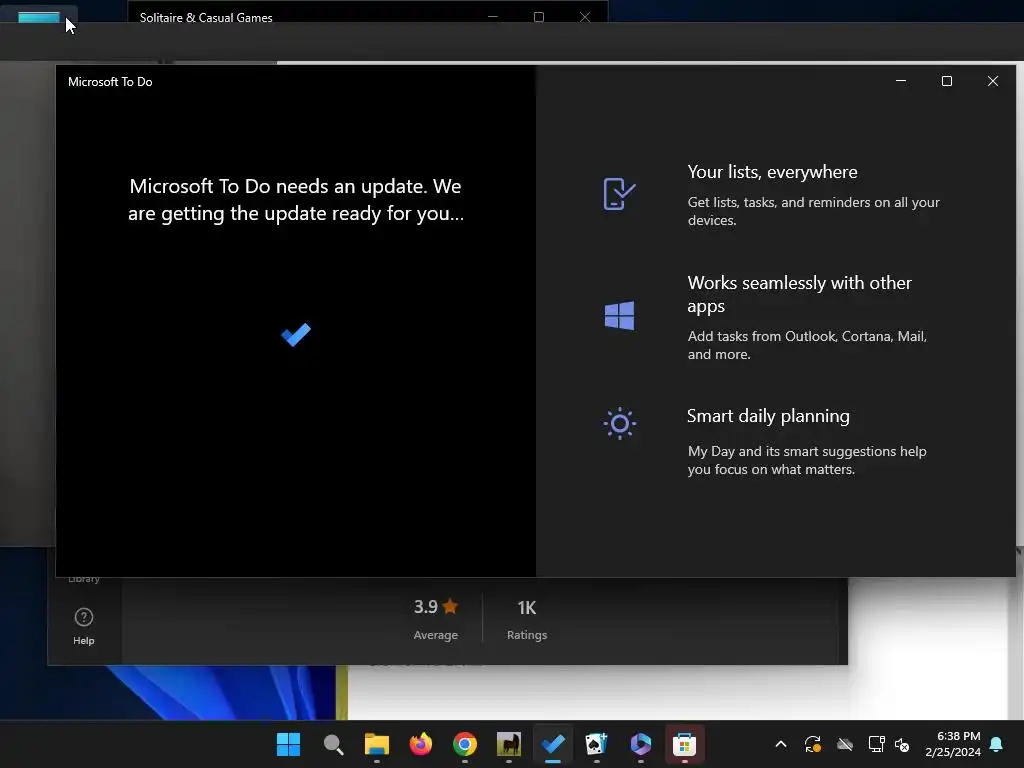Open File Explorer from taskbar

click(377, 744)
